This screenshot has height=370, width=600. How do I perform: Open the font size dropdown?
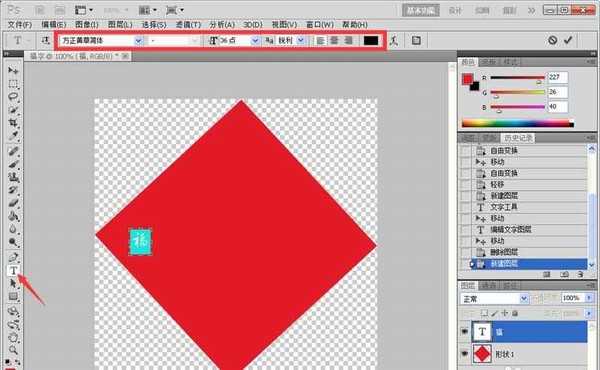click(x=255, y=41)
